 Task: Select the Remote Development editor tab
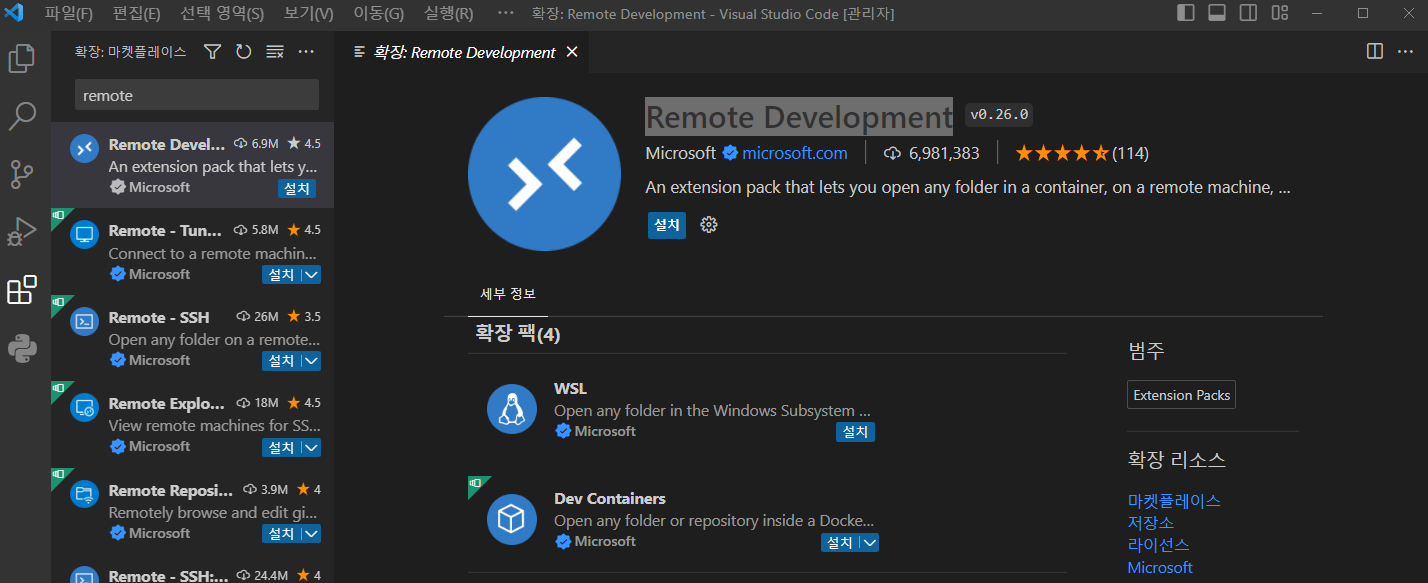coord(464,52)
